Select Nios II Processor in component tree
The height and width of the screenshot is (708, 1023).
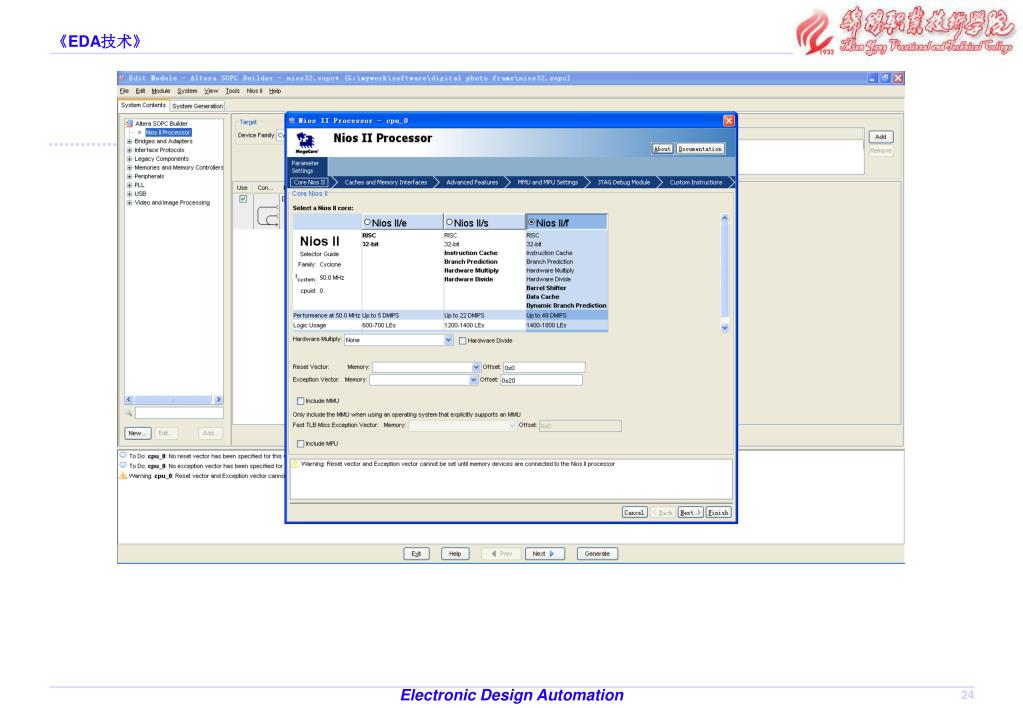(x=168, y=132)
